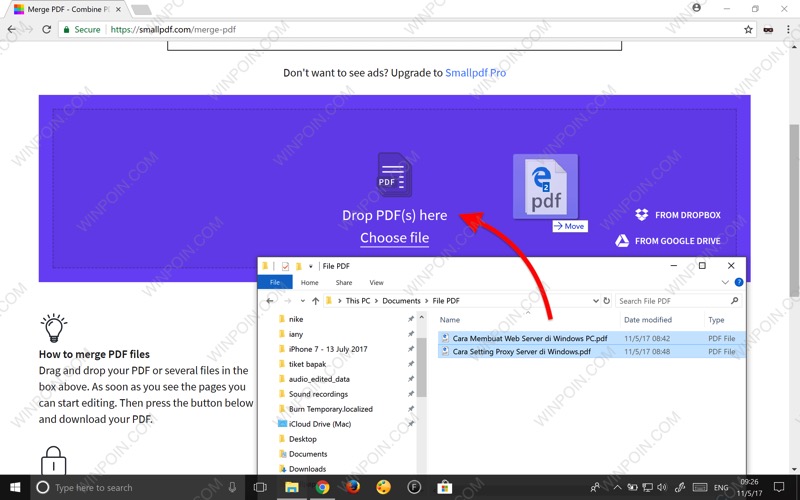
Task: Open the Windows Start menu
Action: point(15,487)
